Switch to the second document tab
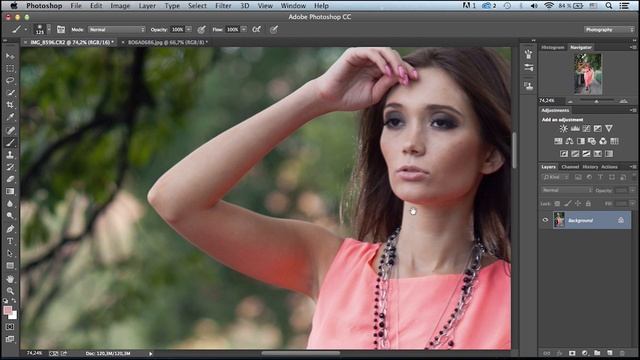This screenshot has width=640, height=360. [x=167, y=42]
